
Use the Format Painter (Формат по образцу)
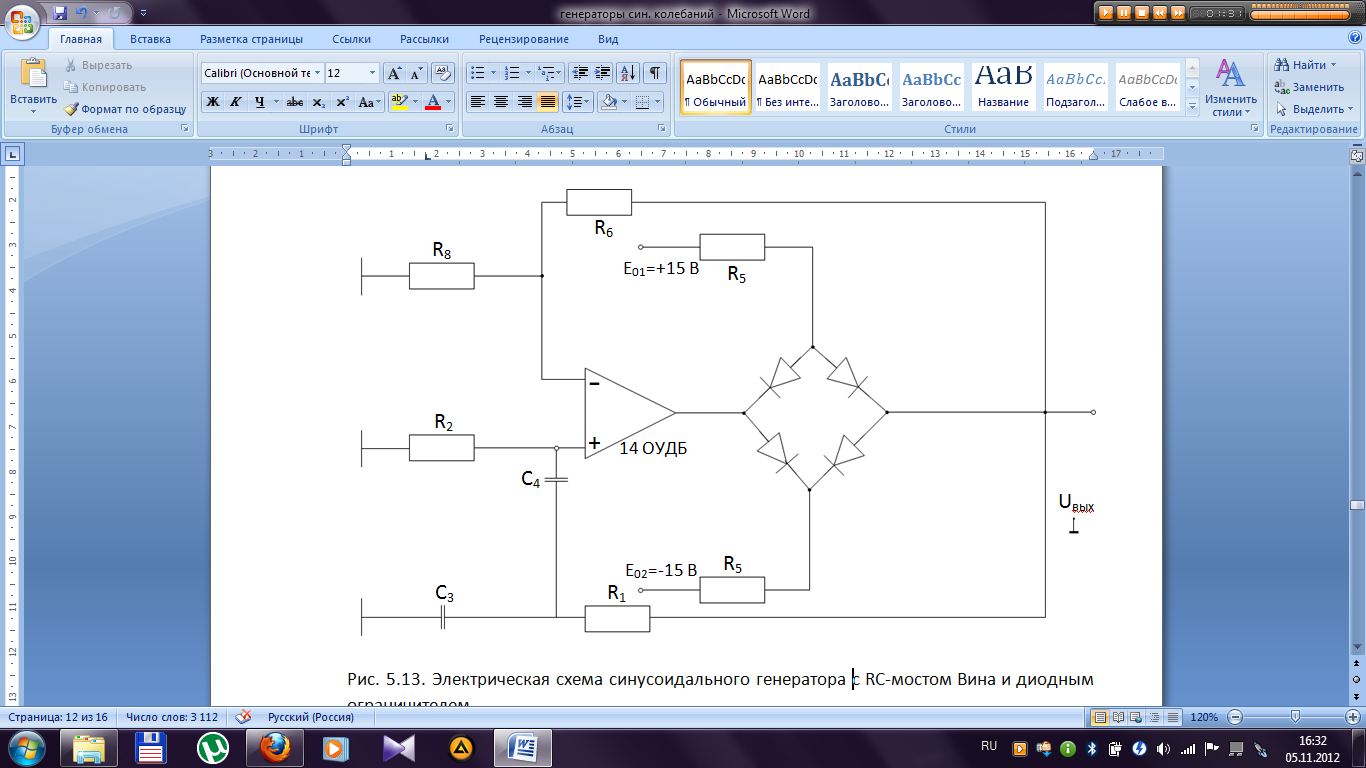(126, 109)
